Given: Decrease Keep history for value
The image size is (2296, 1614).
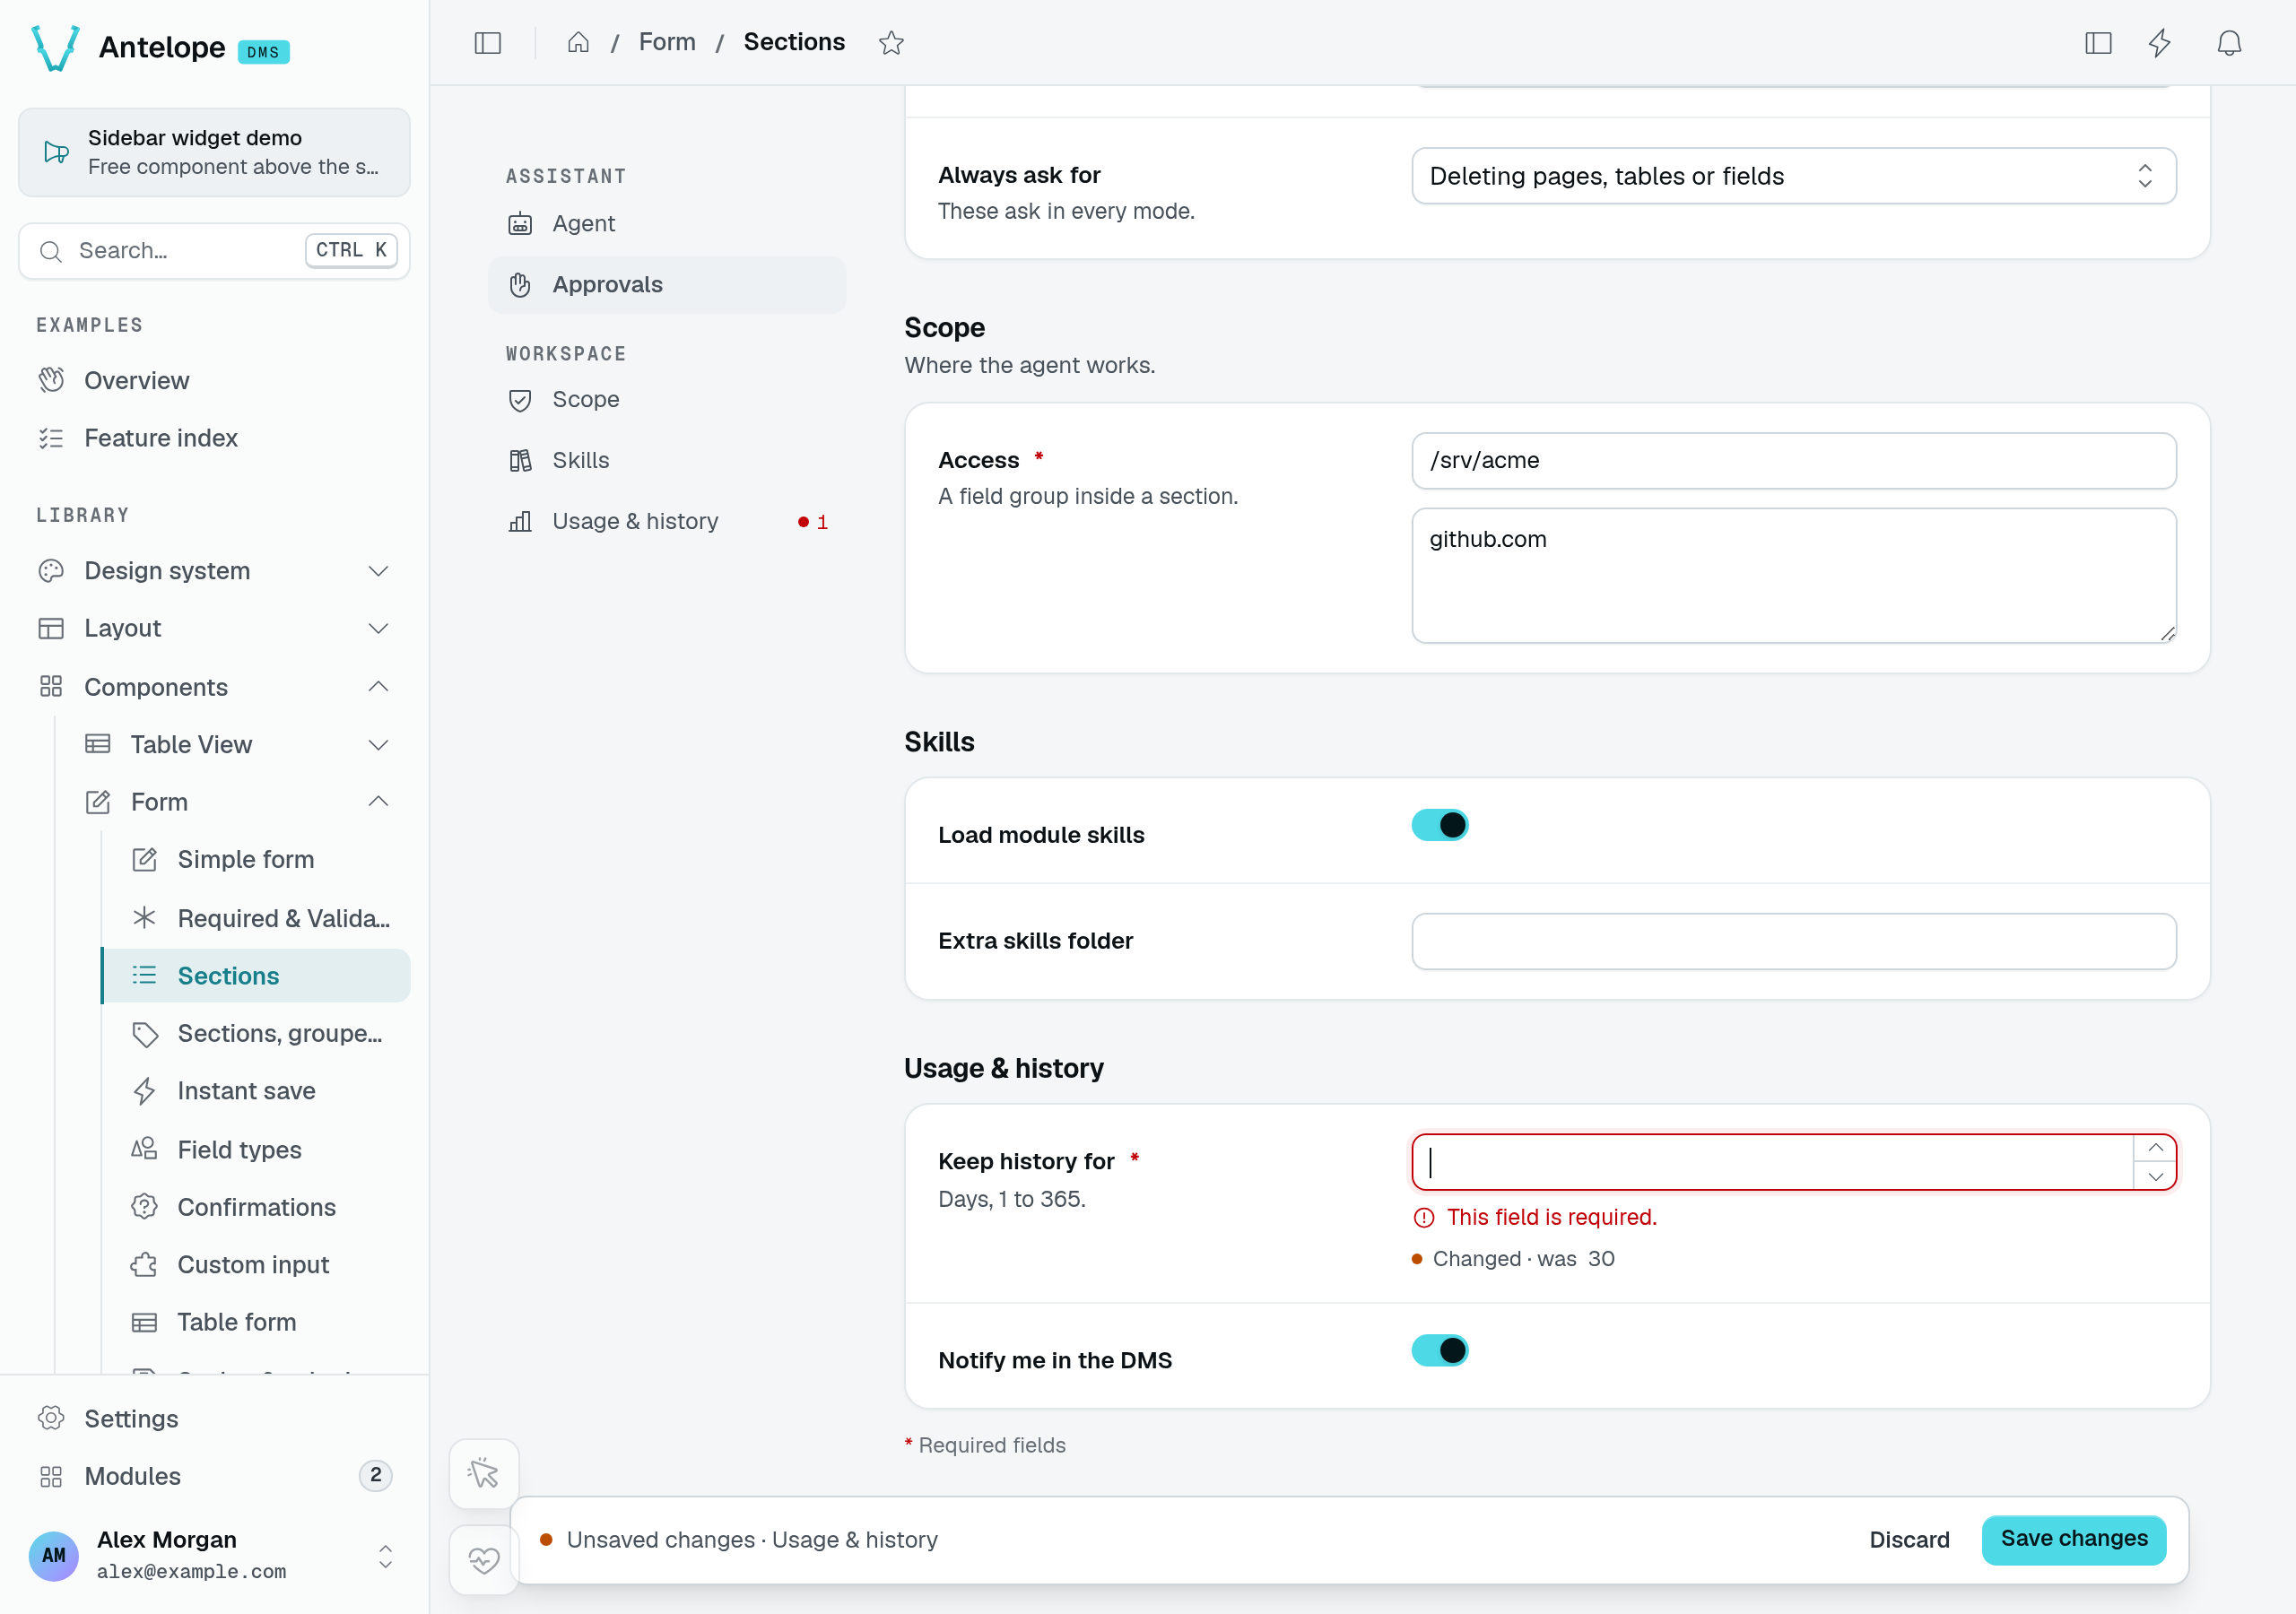Looking at the screenshot, I should click(2155, 1176).
